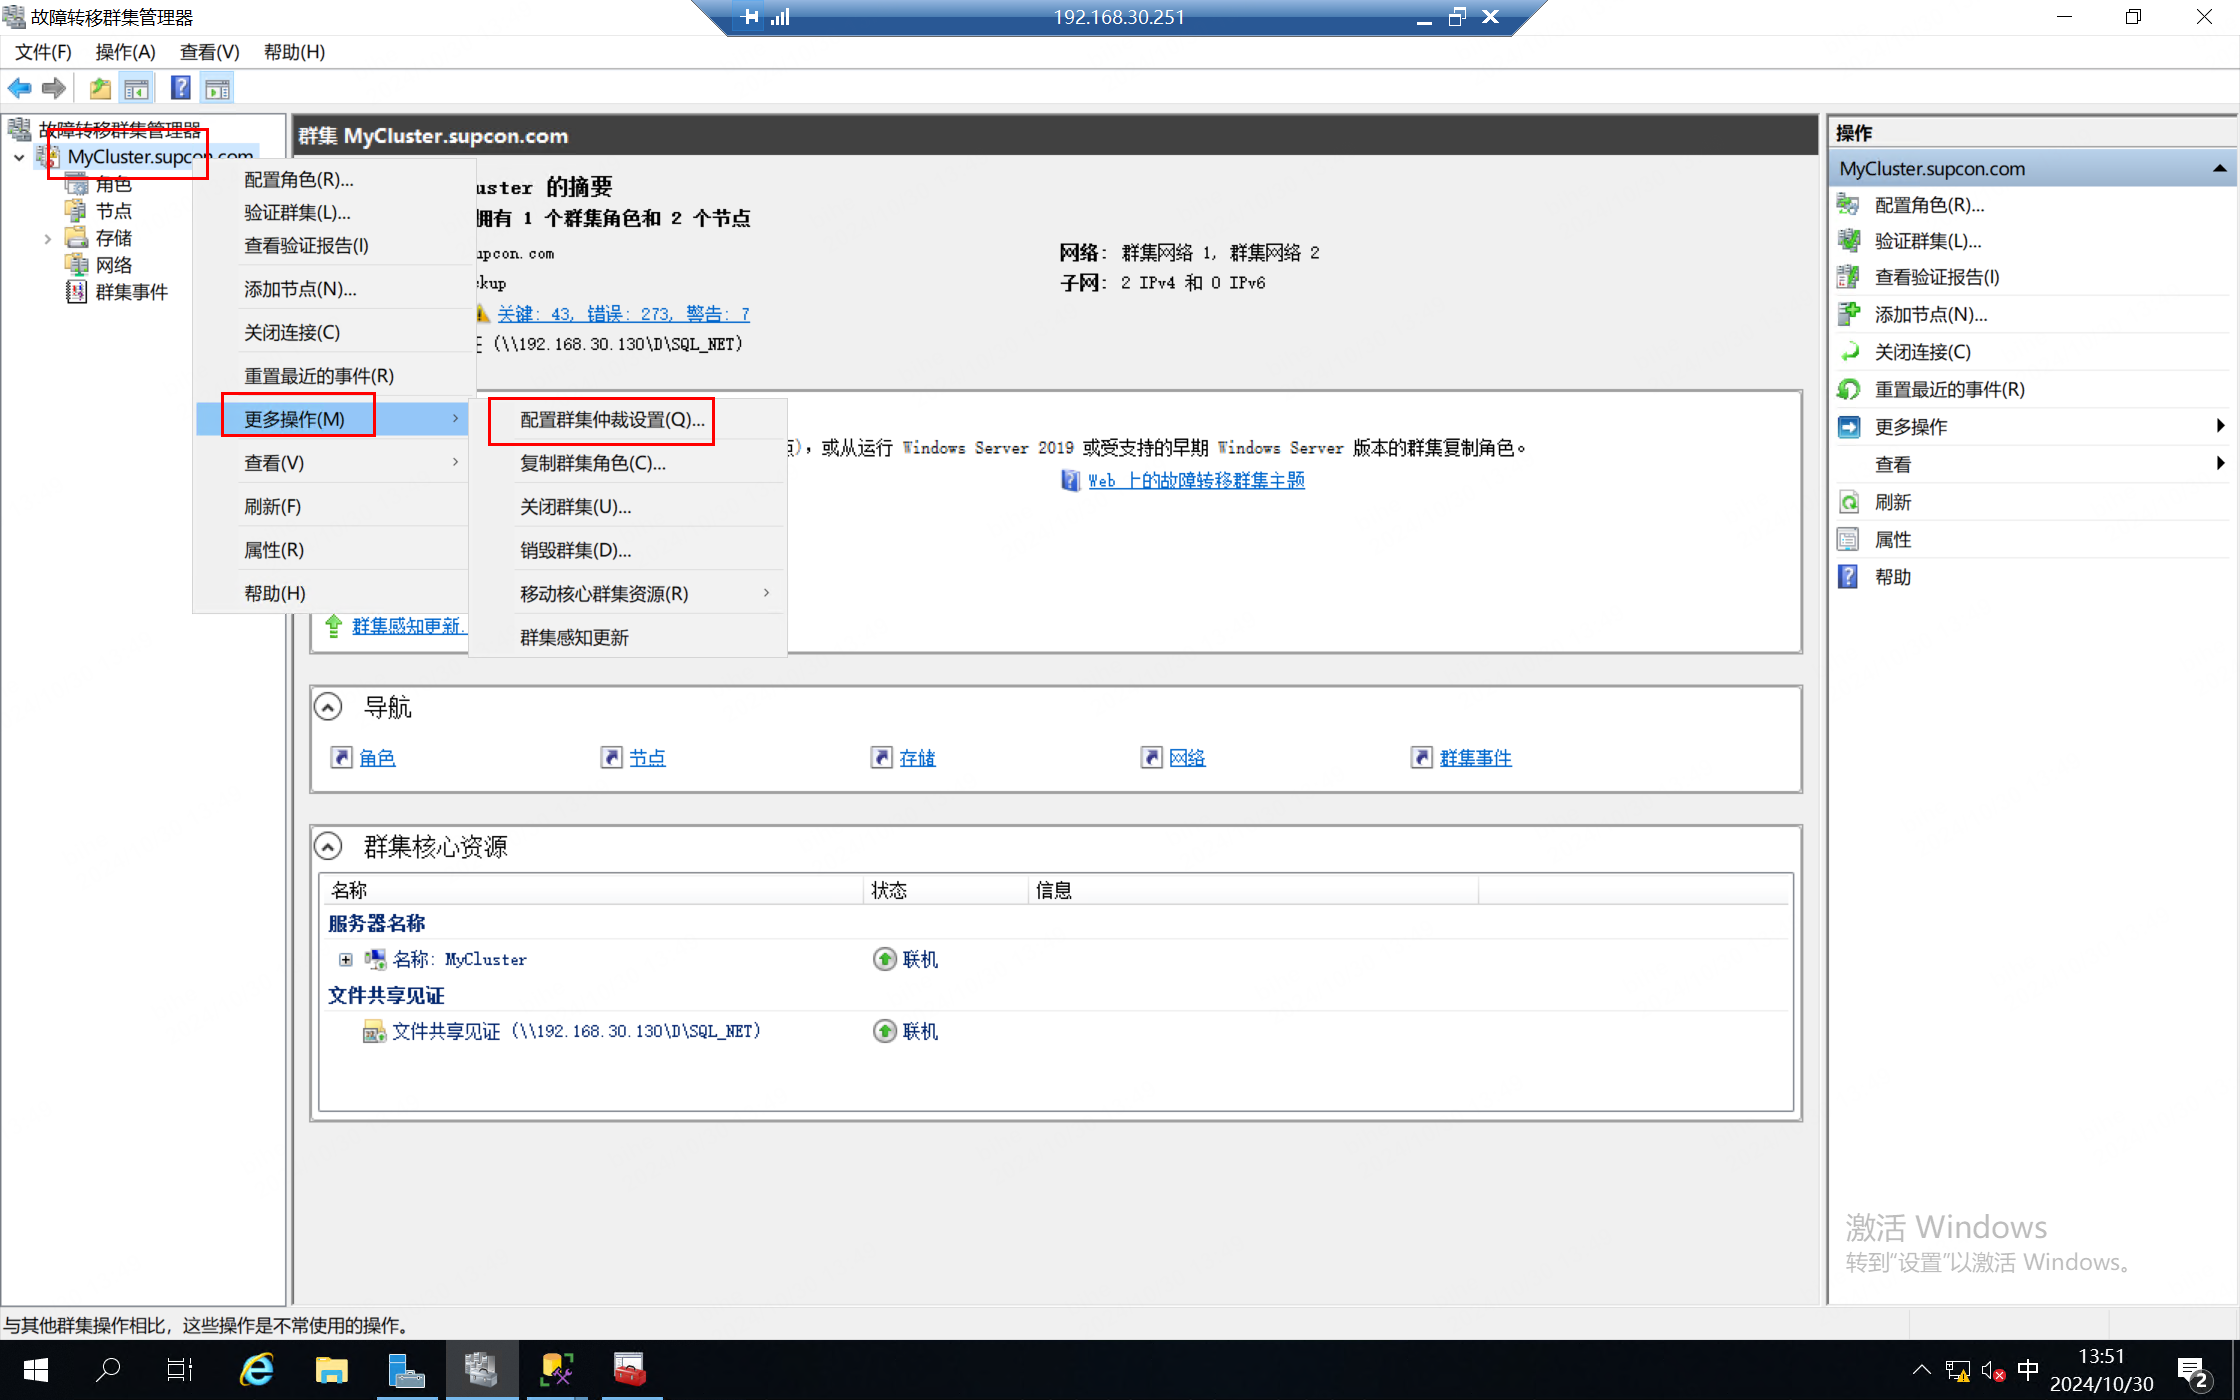Collapse the 群集核心资源 section
The image size is (2240, 1400).
tap(328, 847)
